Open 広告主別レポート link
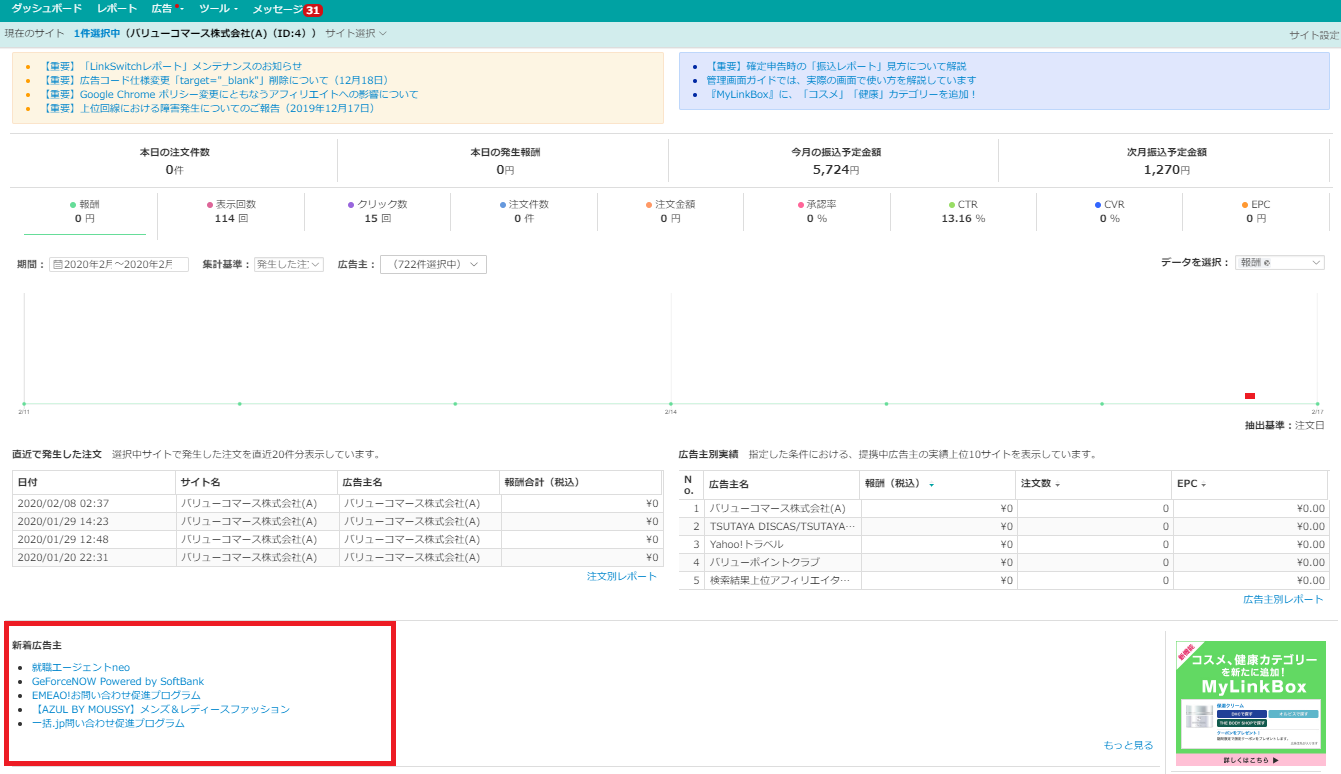The width and height of the screenshot is (1341, 774). 1283,600
